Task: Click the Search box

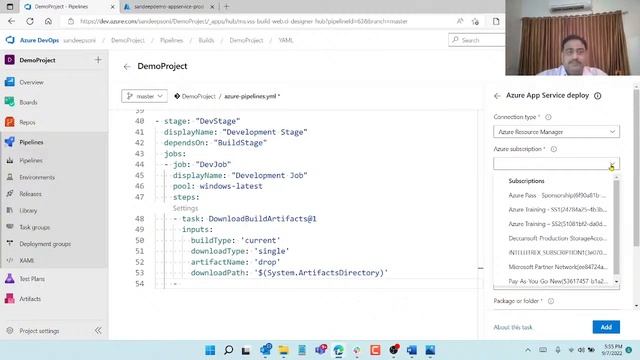Action: point(477,40)
